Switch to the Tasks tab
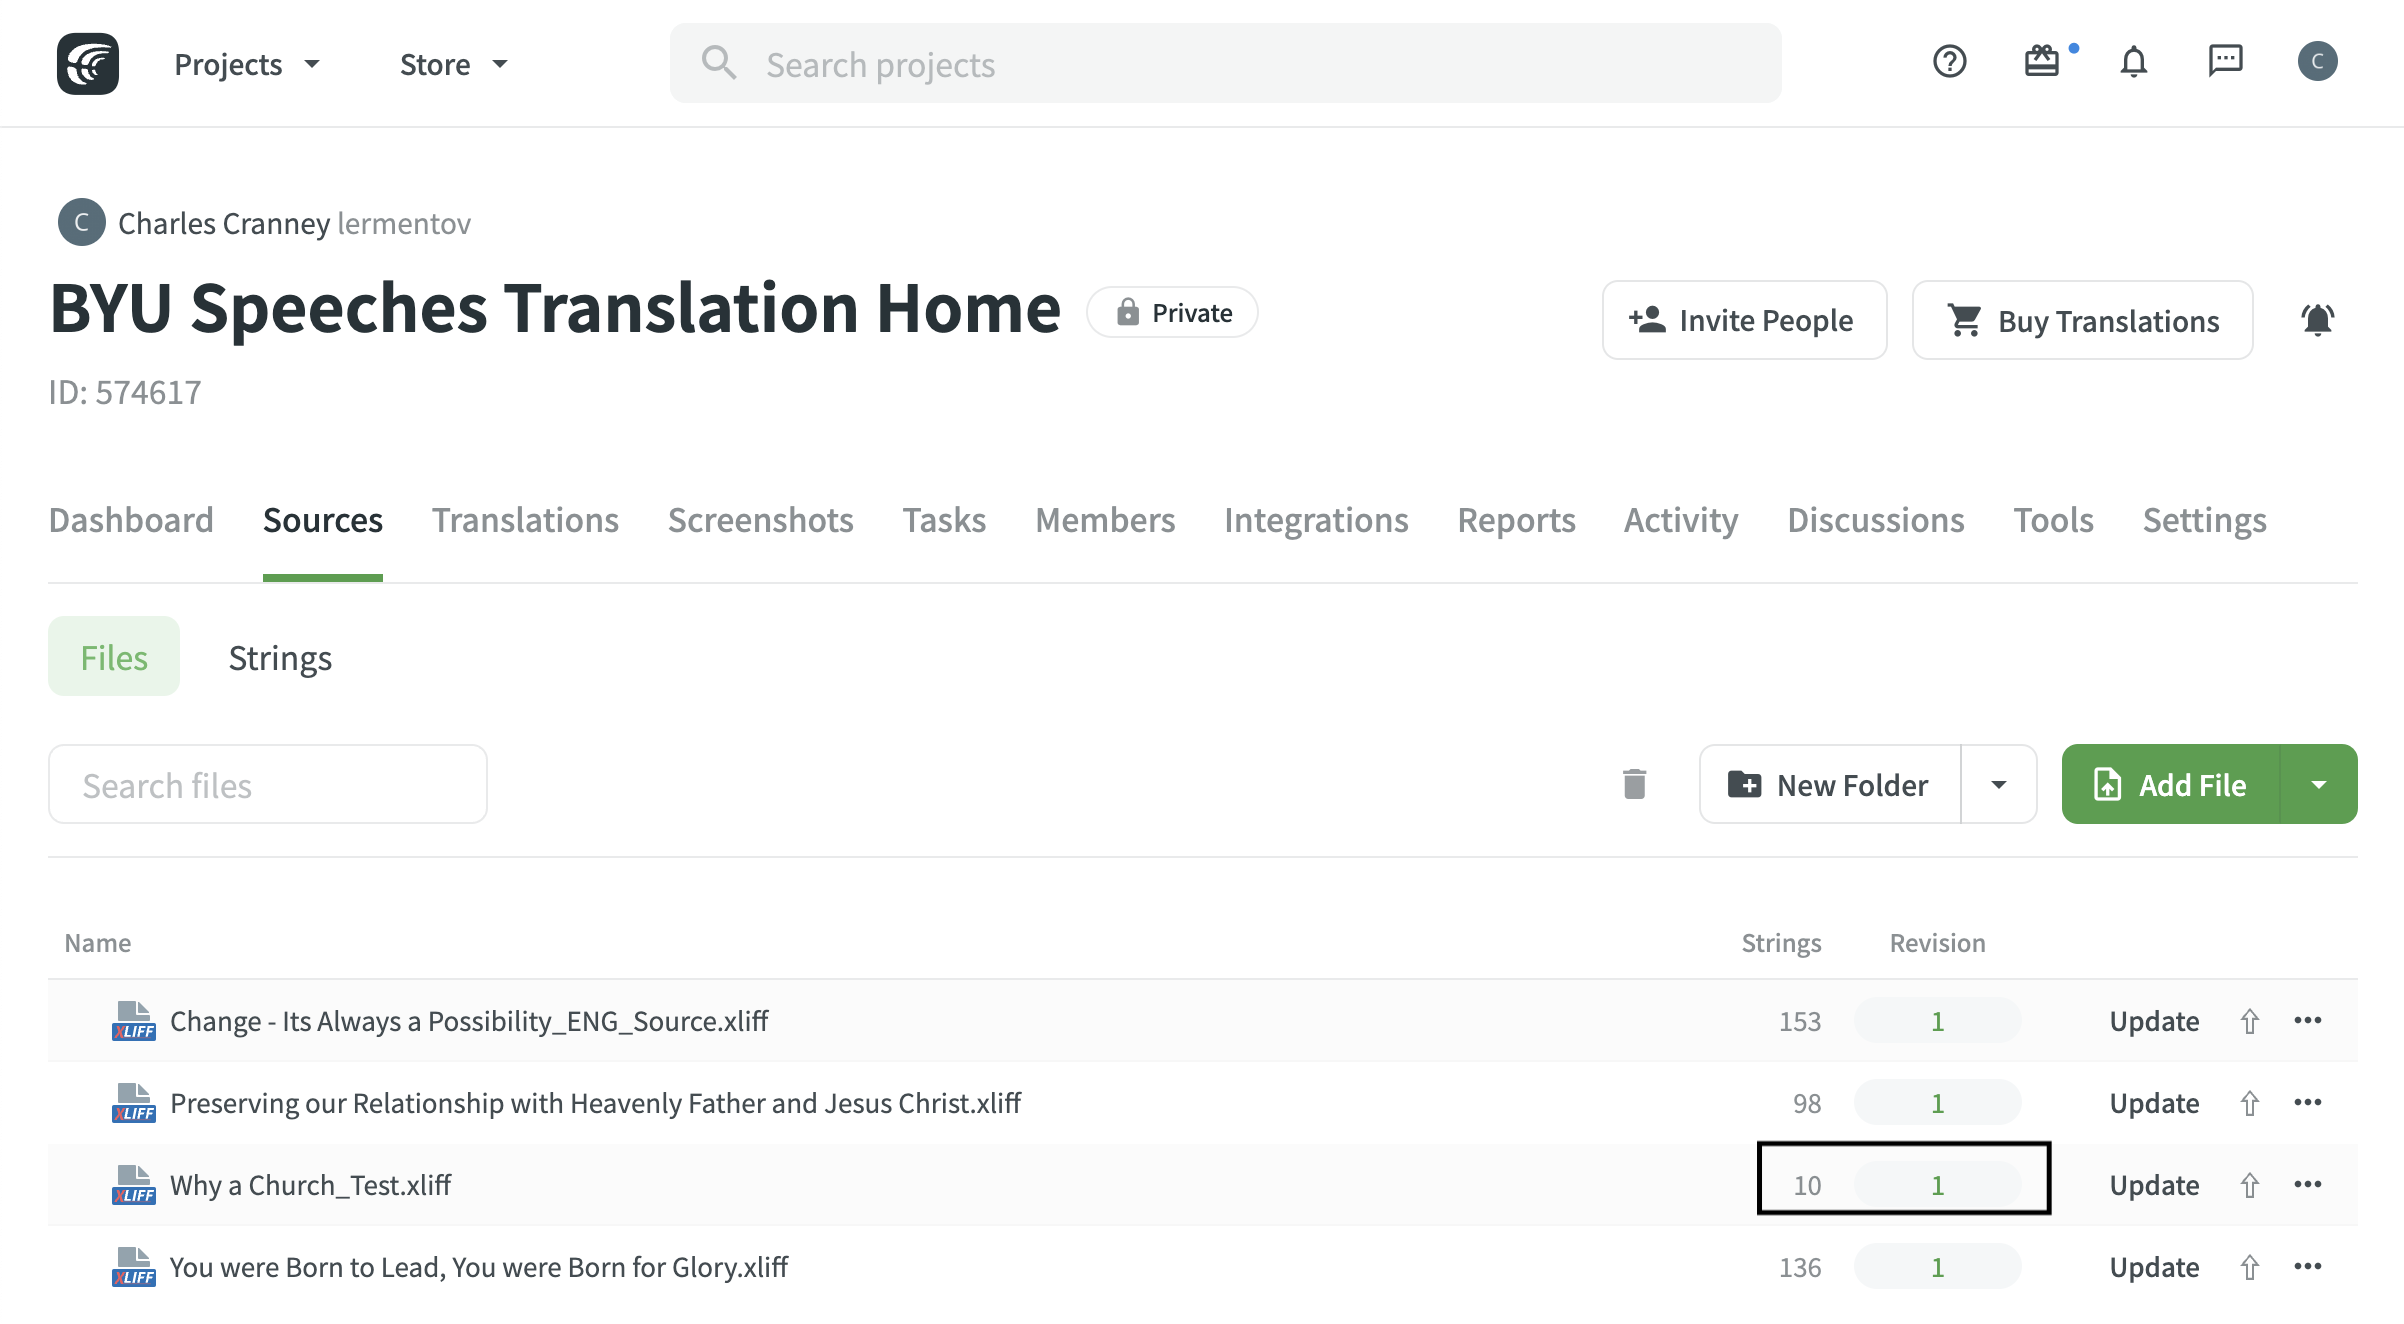This screenshot has width=2404, height=1324. click(944, 520)
